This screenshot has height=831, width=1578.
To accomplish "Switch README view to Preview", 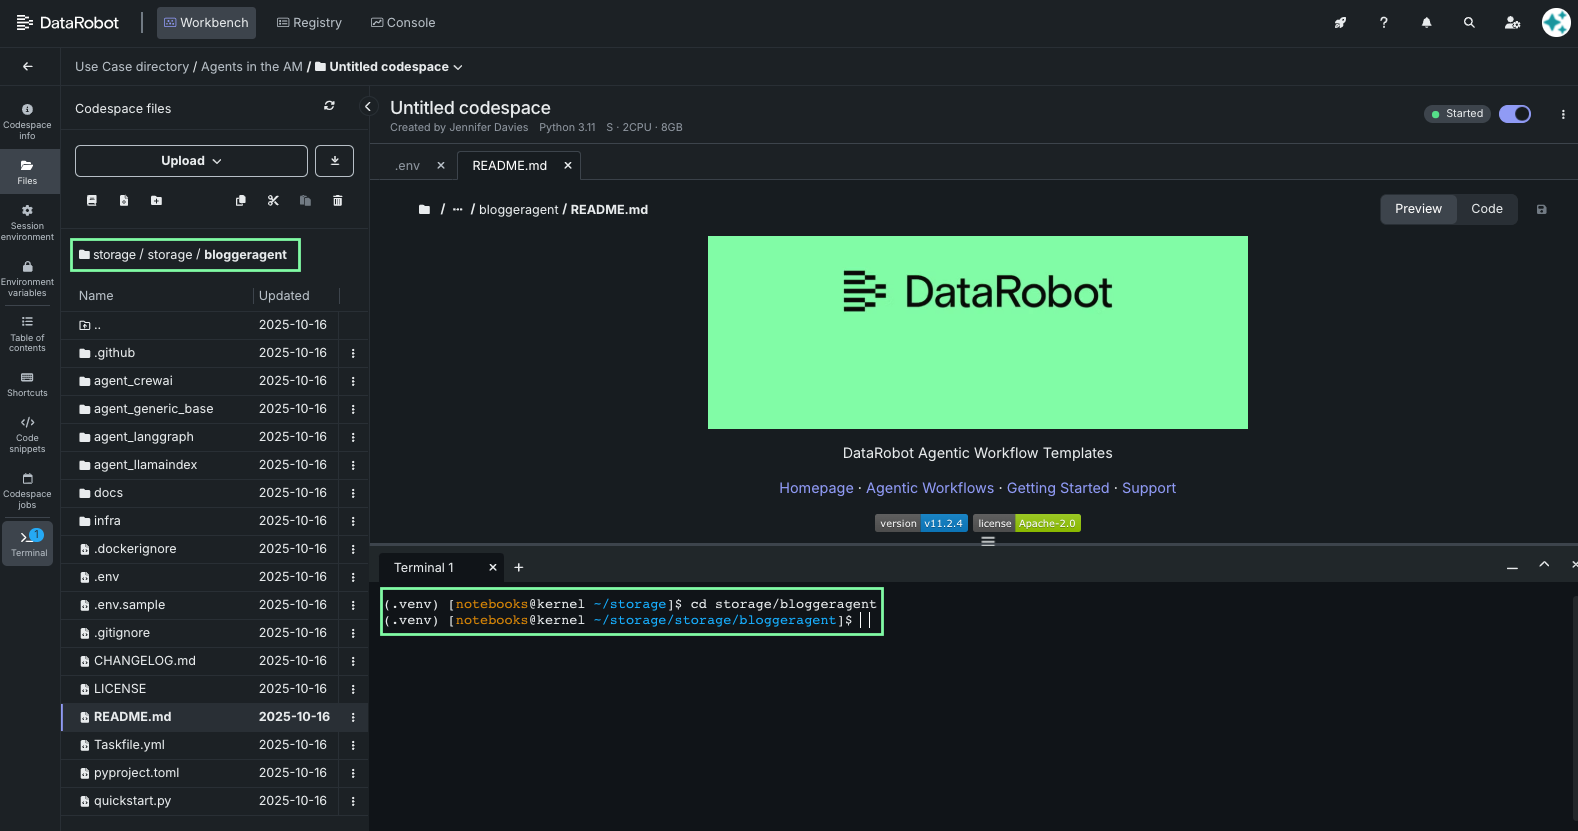I will [1418, 209].
